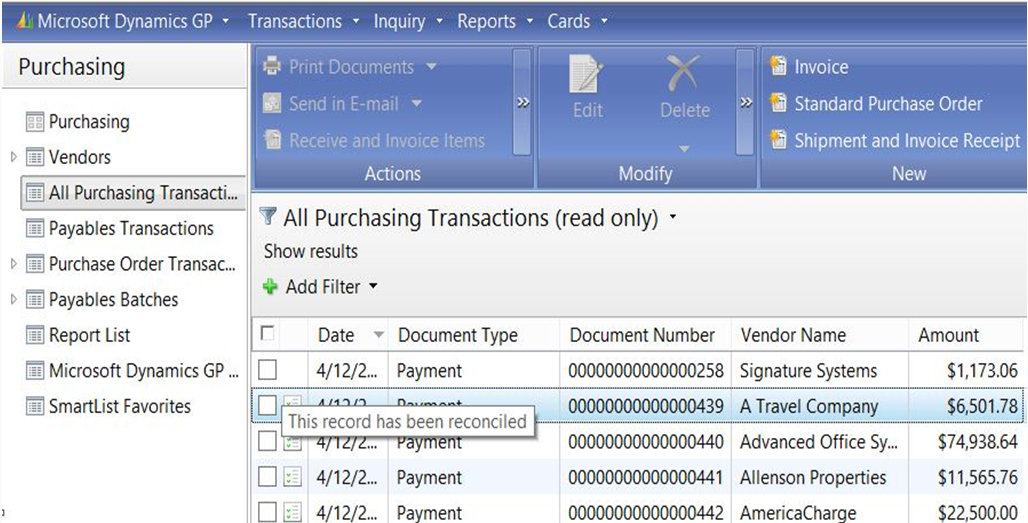Click the Shipment and Invoice Receipt icon
1028x523 pixels.
pos(778,140)
